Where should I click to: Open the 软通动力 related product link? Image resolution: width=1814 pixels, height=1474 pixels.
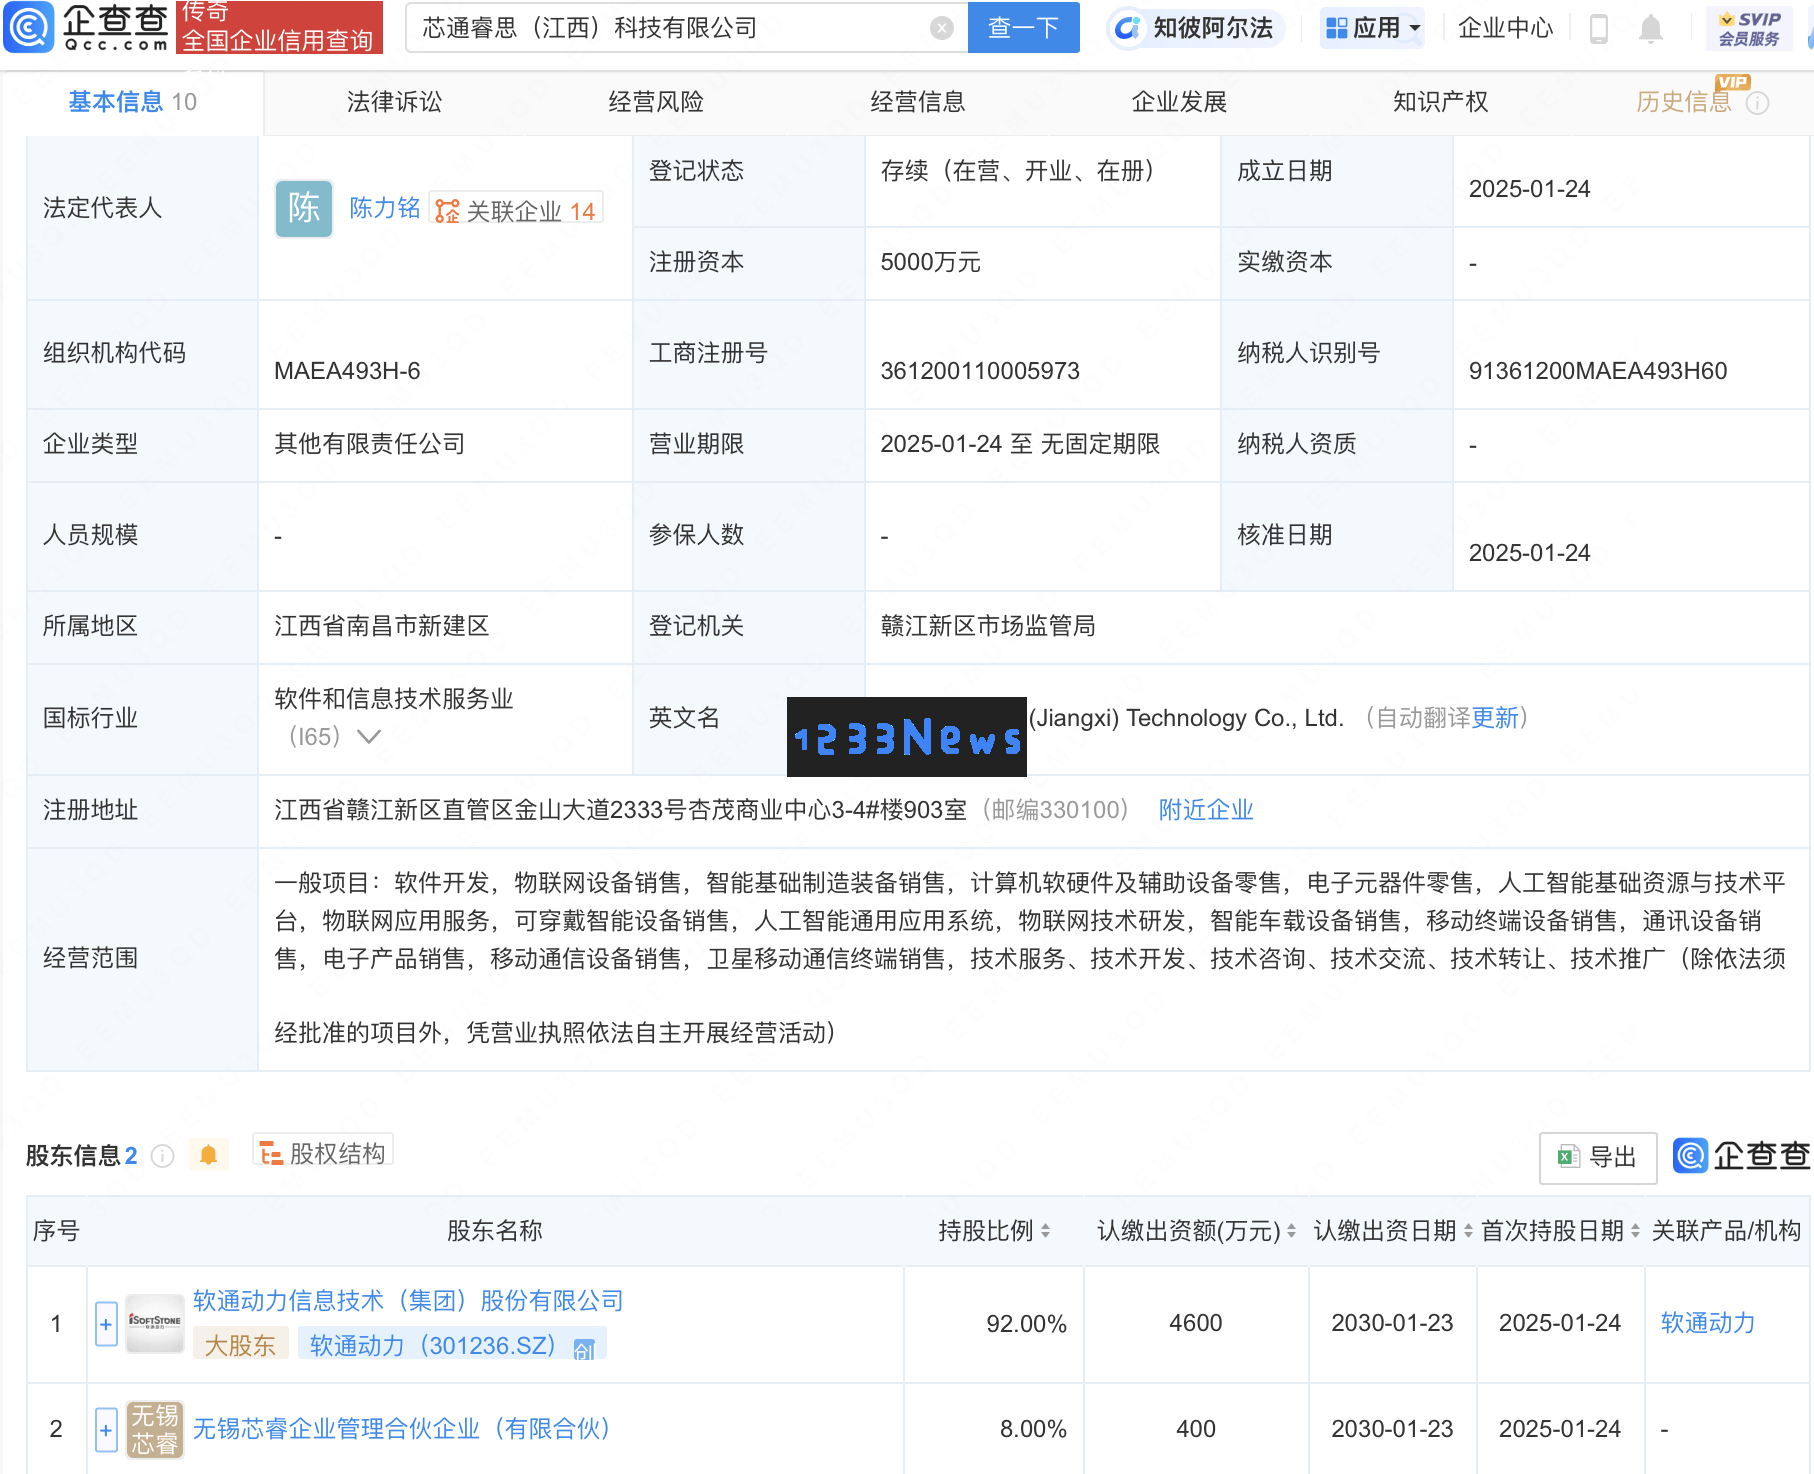pos(1708,1323)
